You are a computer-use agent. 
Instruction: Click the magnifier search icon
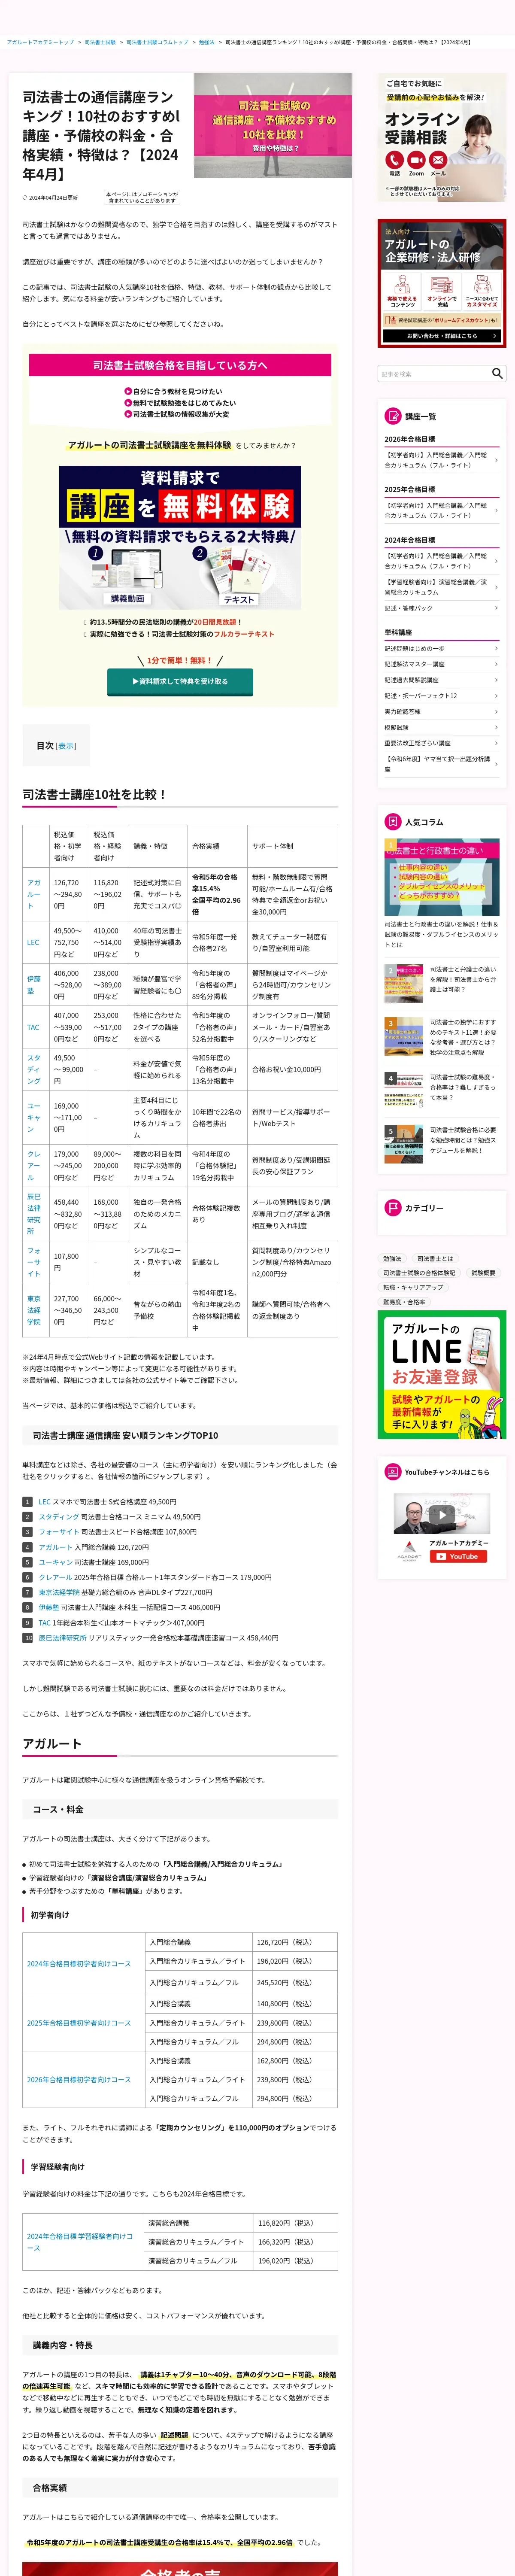tap(497, 373)
